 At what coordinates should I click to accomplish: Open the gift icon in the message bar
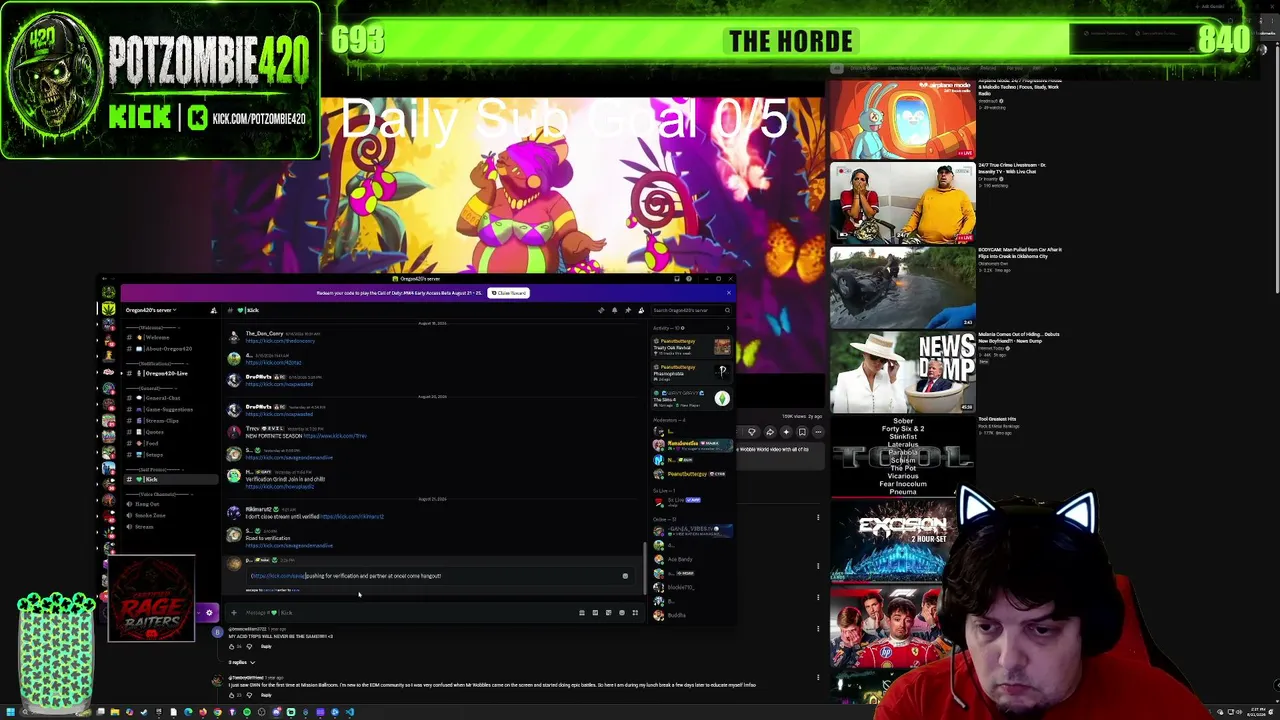tap(582, 612)
